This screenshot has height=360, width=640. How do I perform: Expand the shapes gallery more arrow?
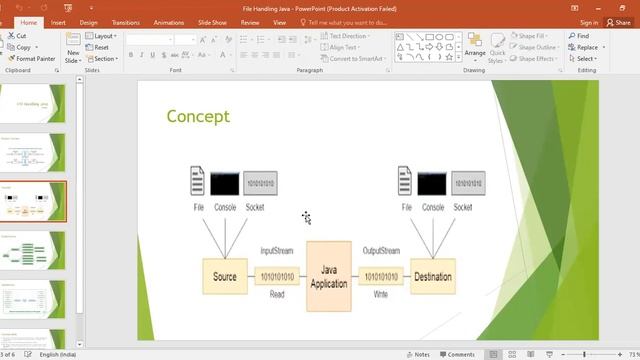coord(458,58)
